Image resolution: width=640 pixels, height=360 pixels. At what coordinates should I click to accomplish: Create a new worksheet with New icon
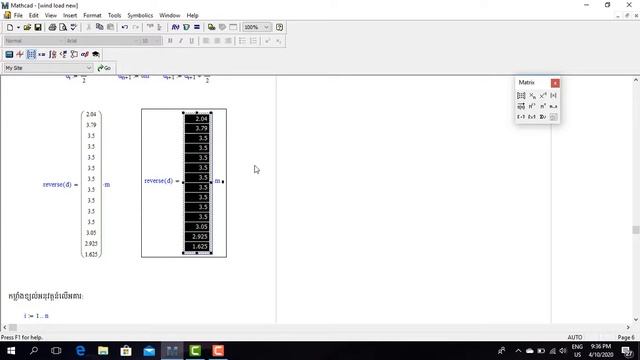tap(10, 27)
